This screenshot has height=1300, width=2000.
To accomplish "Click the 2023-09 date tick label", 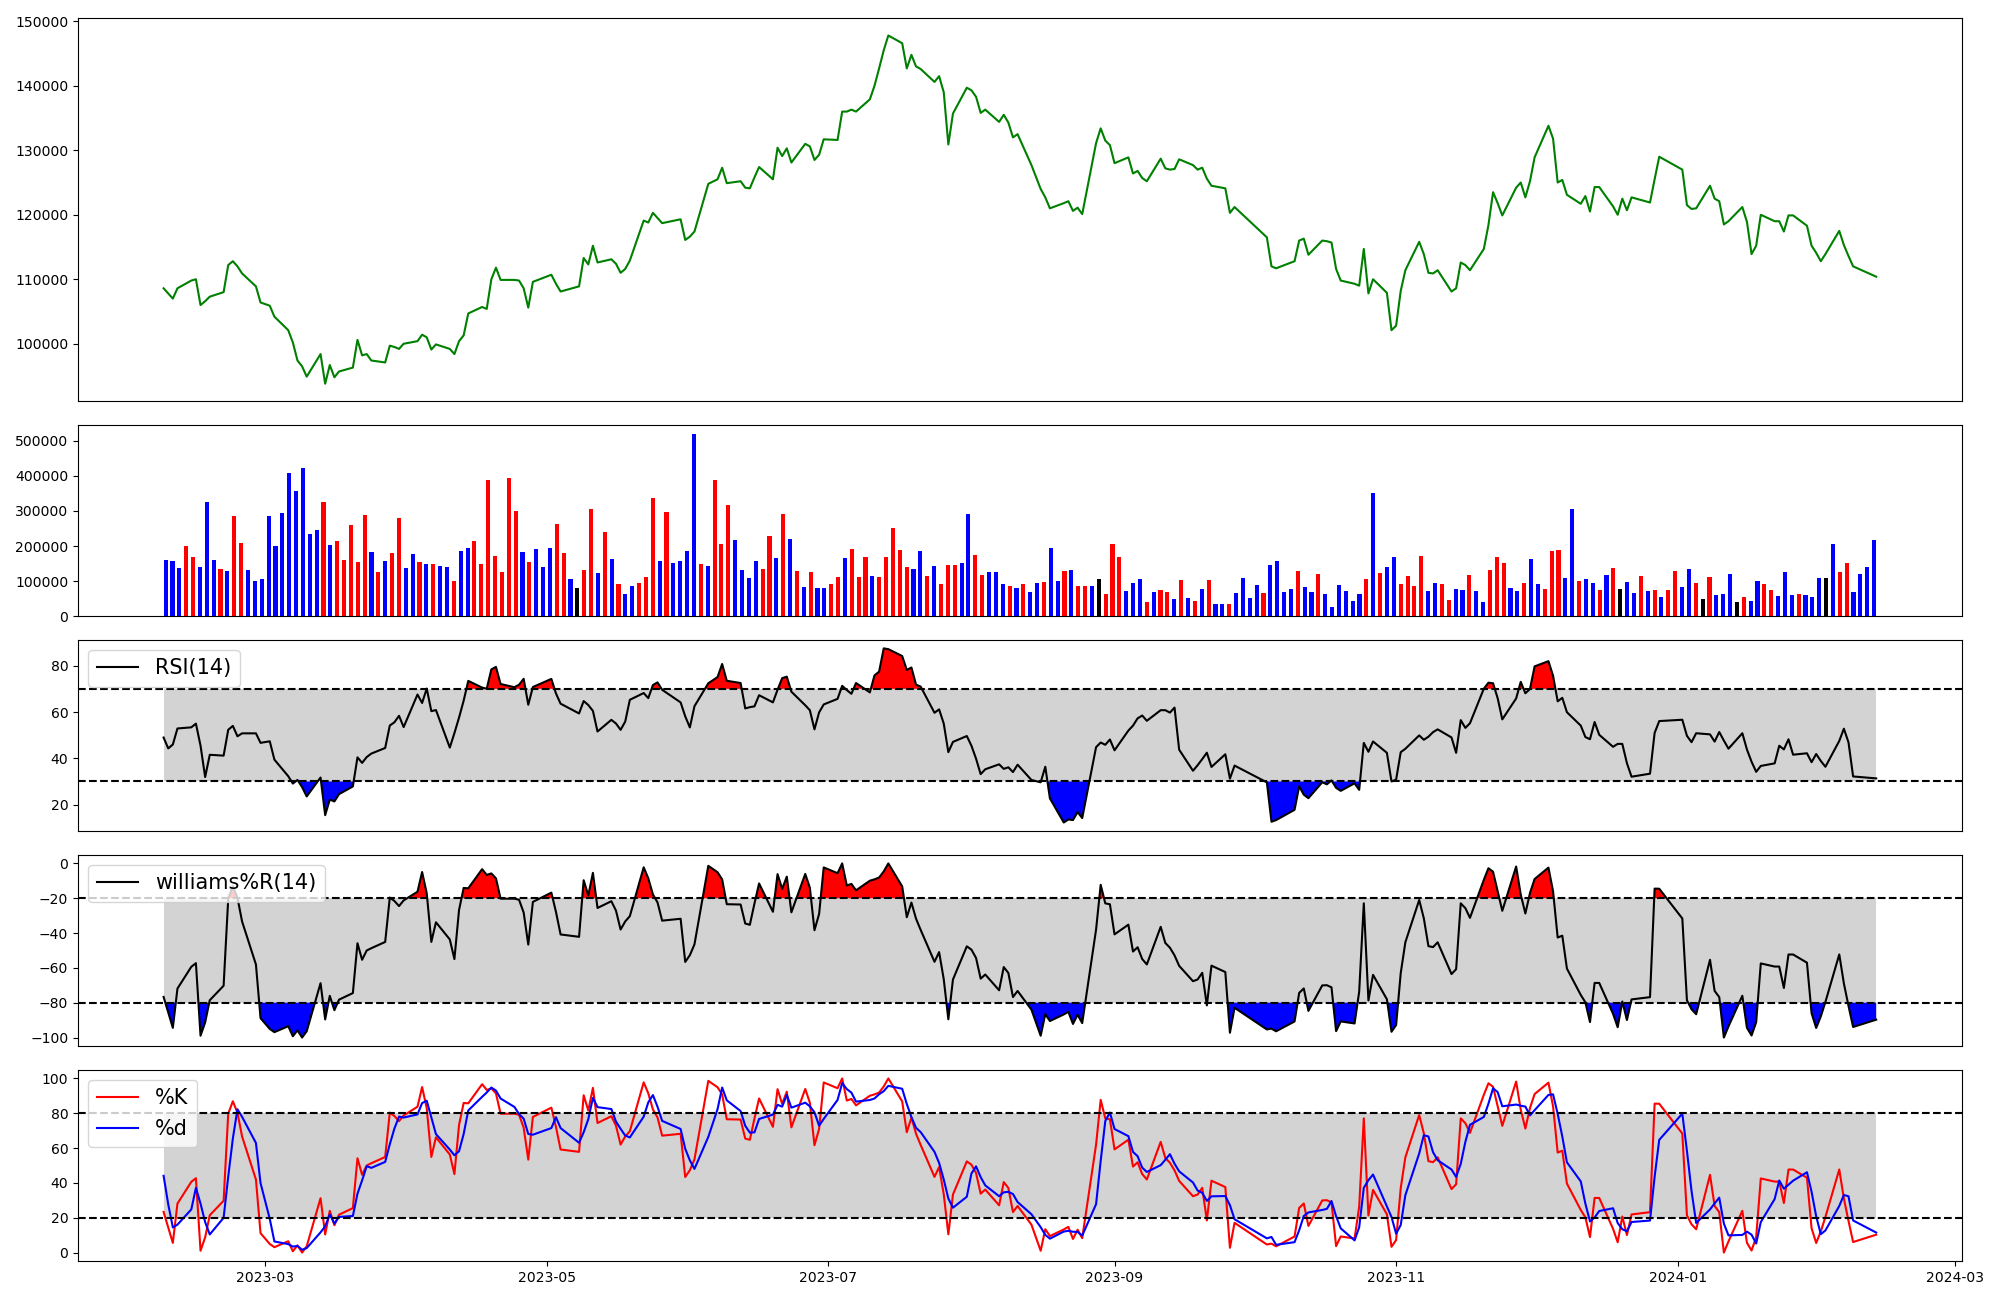I will click(1113, 1277).
